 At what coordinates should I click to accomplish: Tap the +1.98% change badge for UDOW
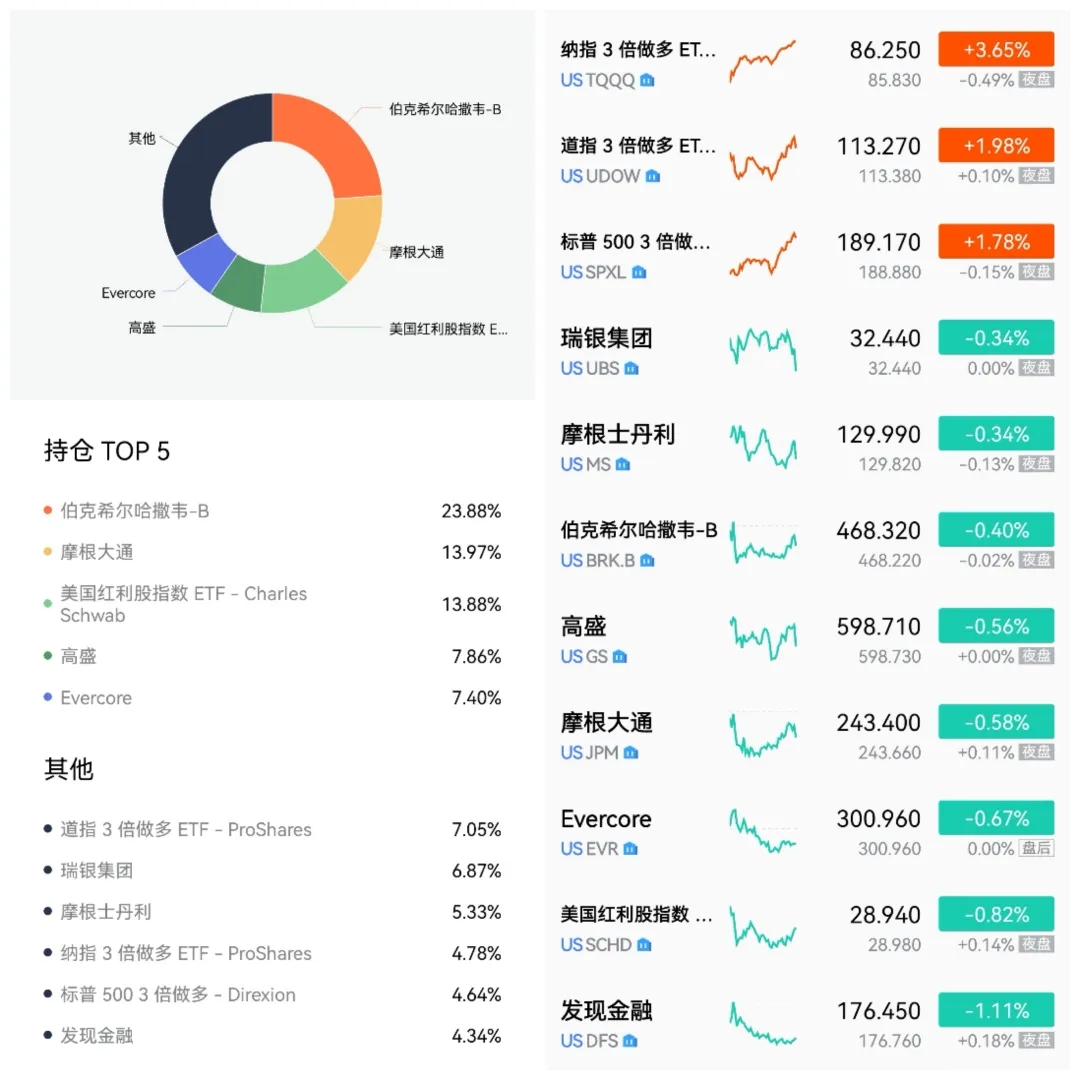[996, 145]
